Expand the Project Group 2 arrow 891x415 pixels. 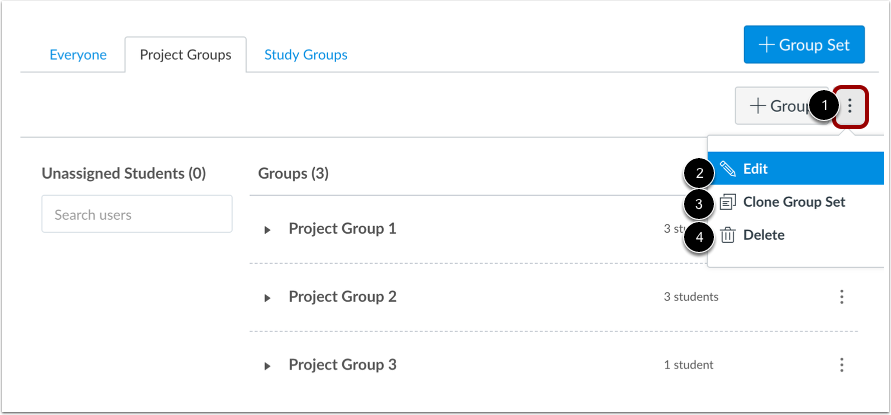tap(268, 298)
